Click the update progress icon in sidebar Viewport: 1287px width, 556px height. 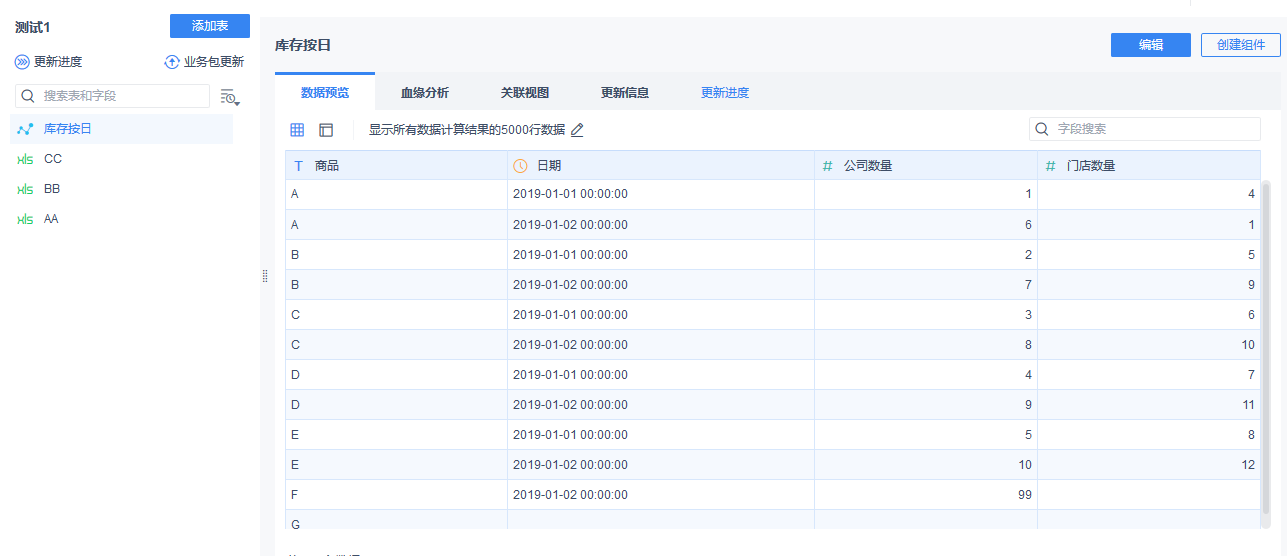22,62
